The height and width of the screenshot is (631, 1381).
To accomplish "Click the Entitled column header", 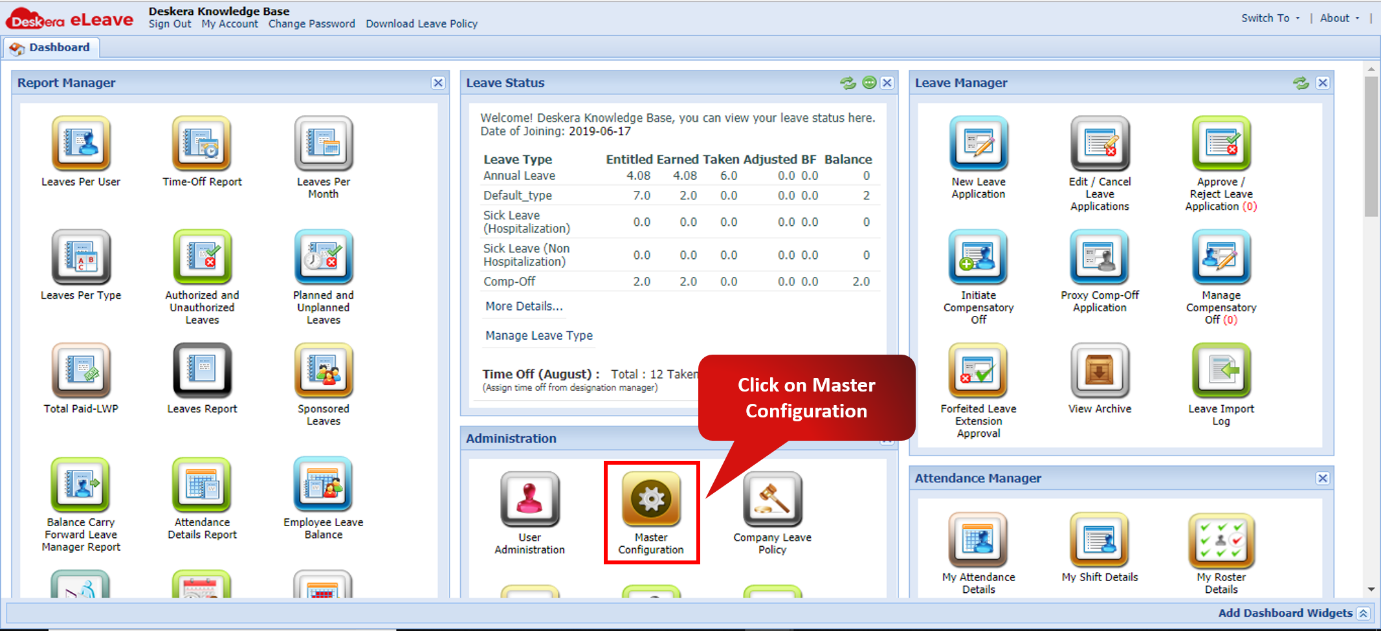I will (629, 159).
